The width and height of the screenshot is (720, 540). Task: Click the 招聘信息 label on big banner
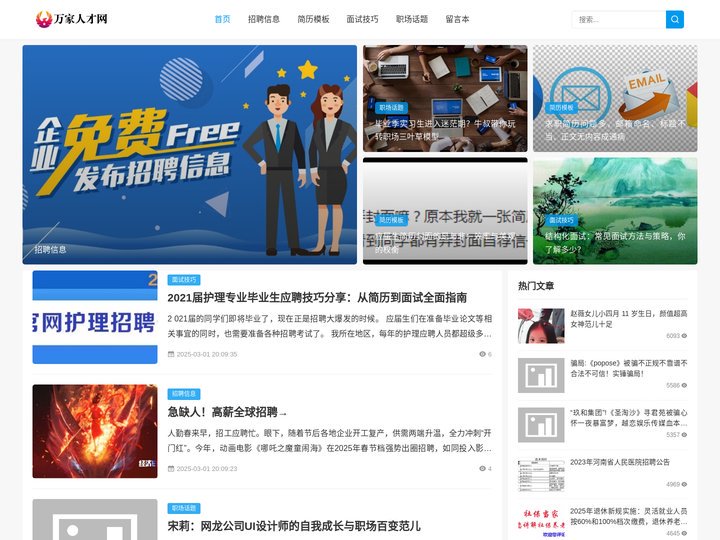(x=51, y=249)
